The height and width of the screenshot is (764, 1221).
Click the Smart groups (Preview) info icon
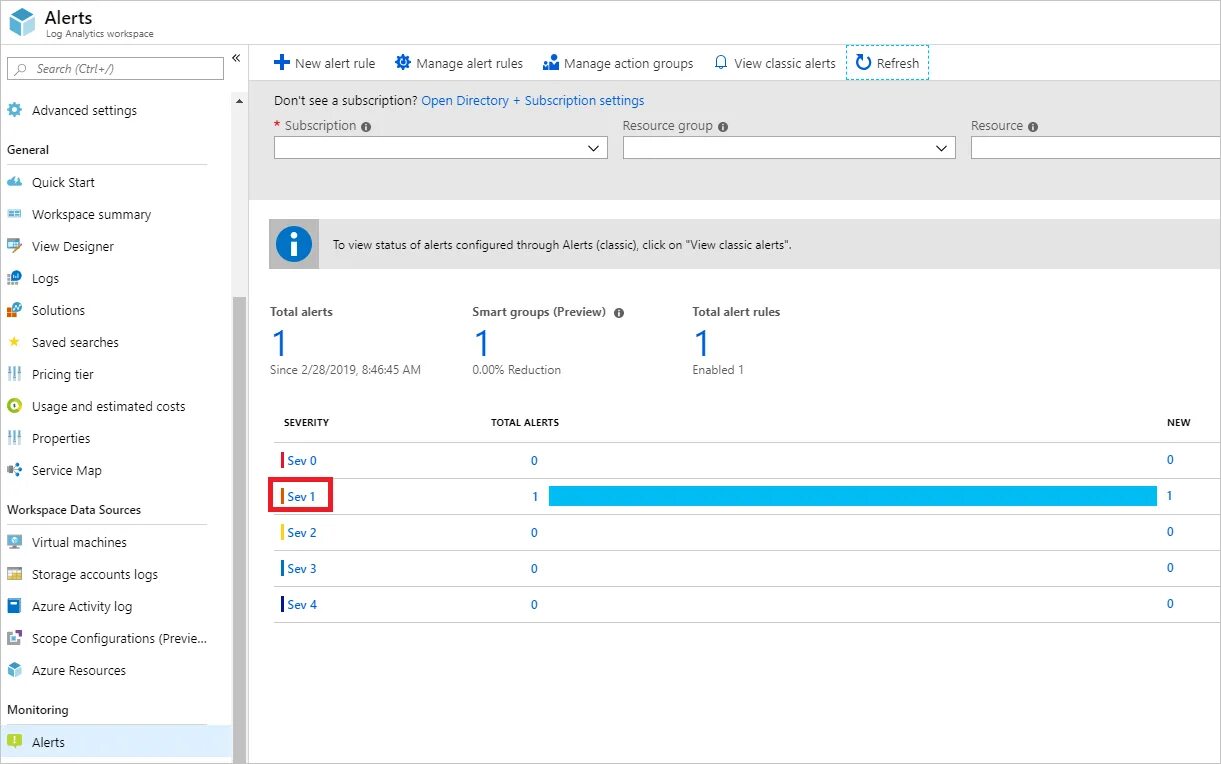(x=619, y=313)
